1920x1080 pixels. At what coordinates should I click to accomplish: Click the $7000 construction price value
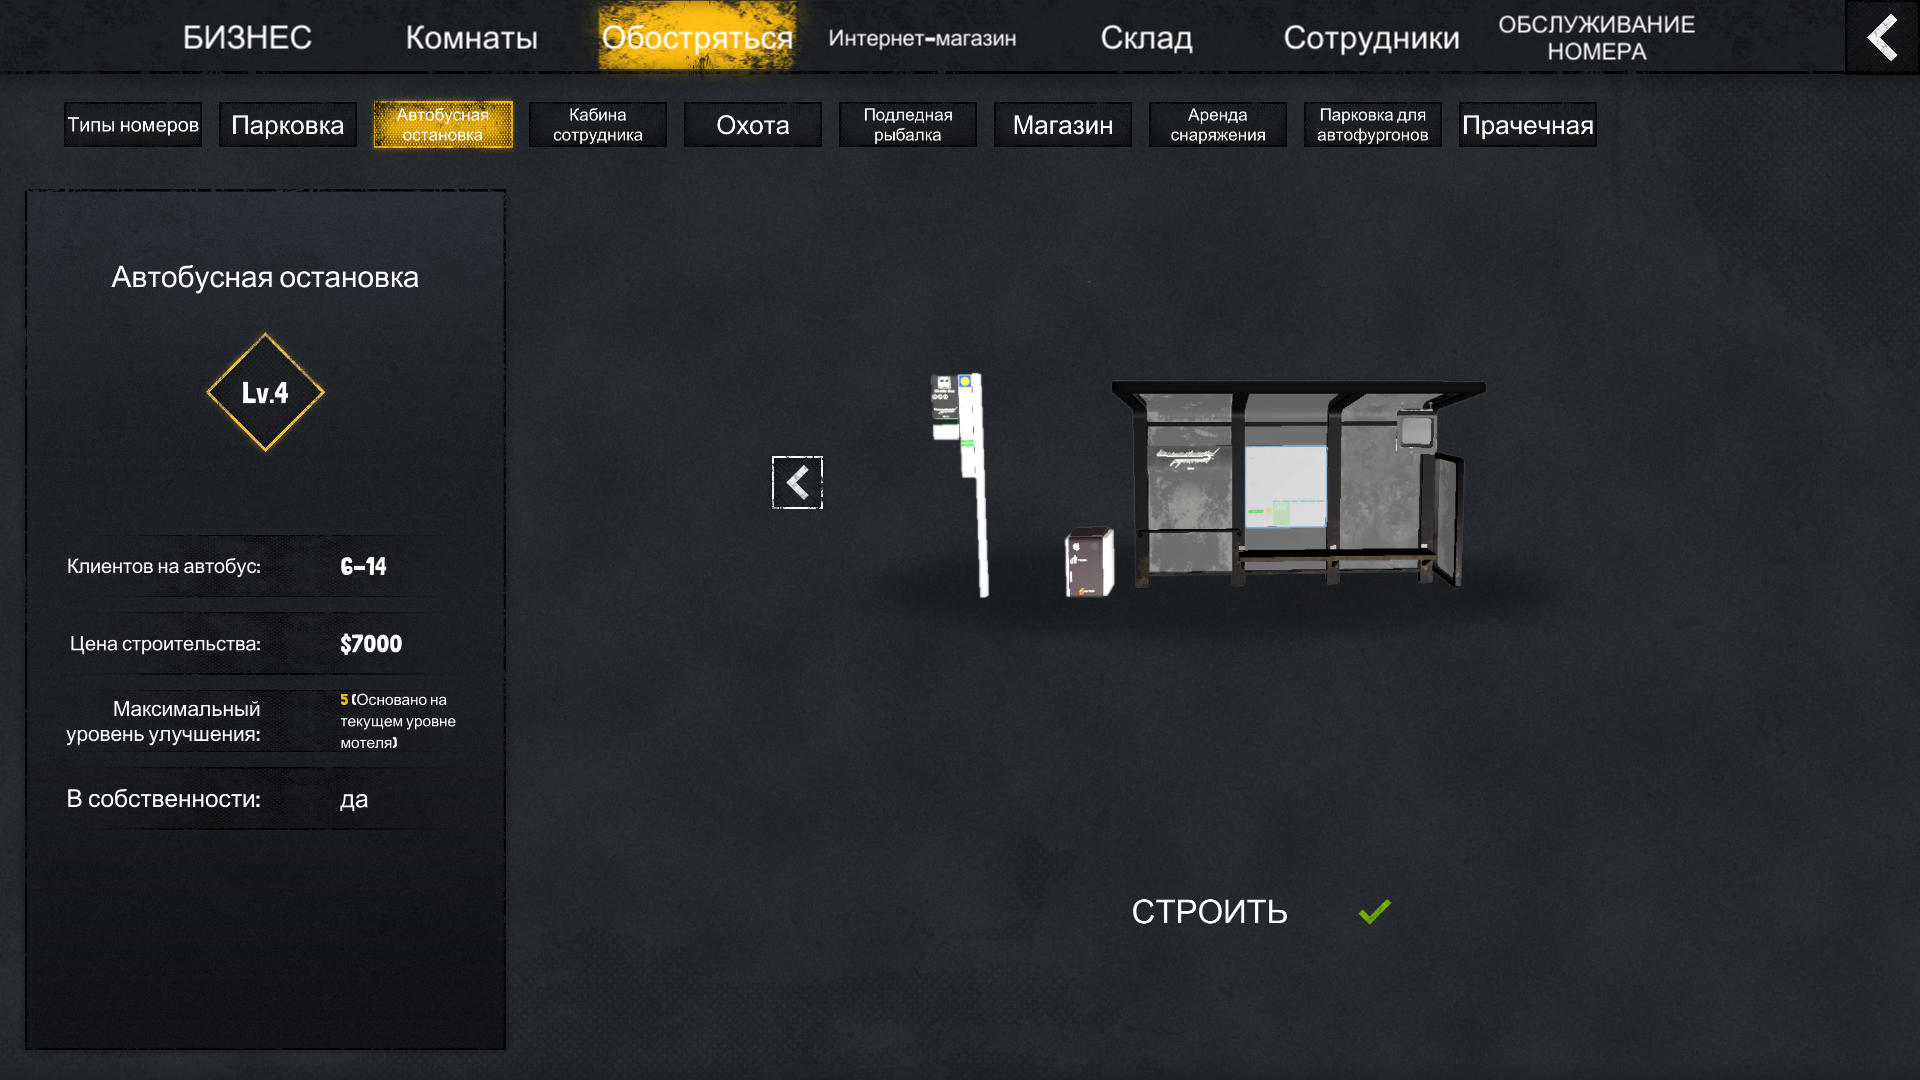tap(371, 644)
